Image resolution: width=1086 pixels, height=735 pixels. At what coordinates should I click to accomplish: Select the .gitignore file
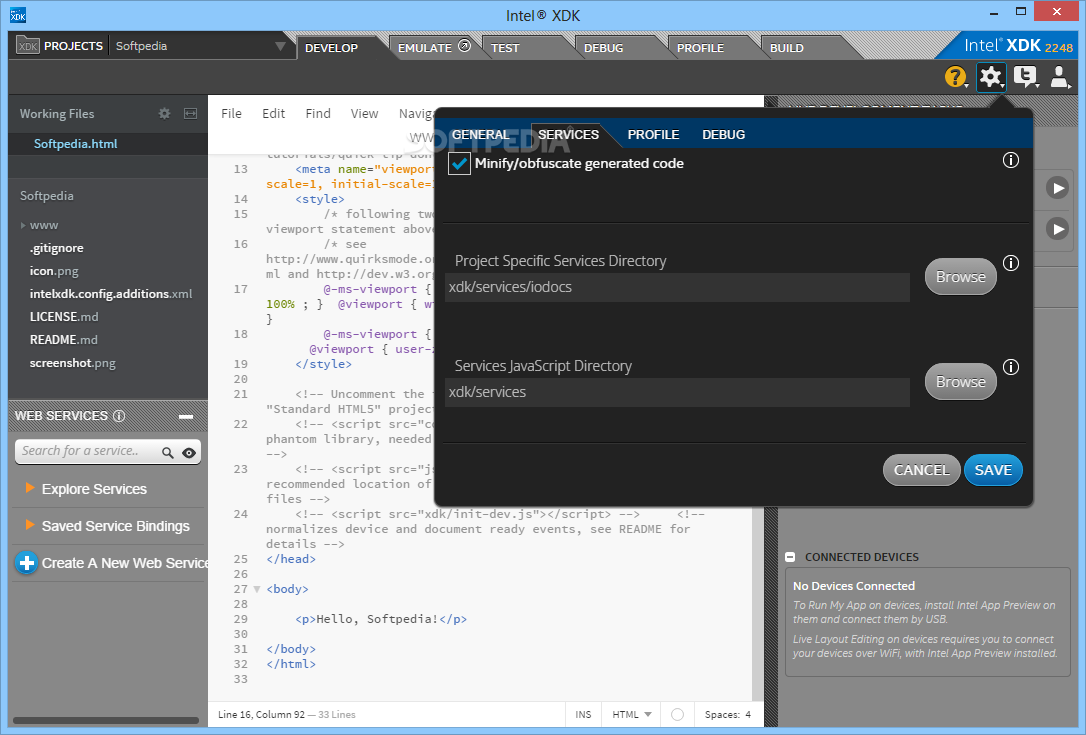(57, 248)
